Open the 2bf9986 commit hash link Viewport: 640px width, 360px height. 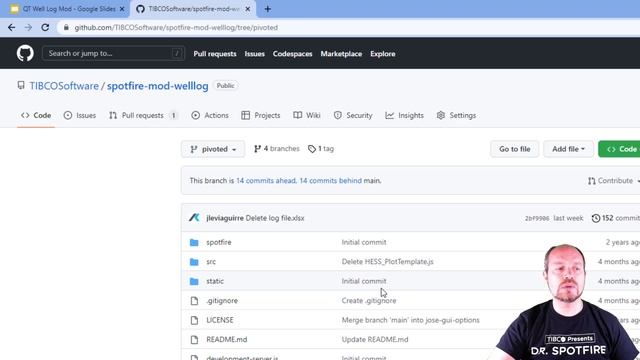coord(537,219)
